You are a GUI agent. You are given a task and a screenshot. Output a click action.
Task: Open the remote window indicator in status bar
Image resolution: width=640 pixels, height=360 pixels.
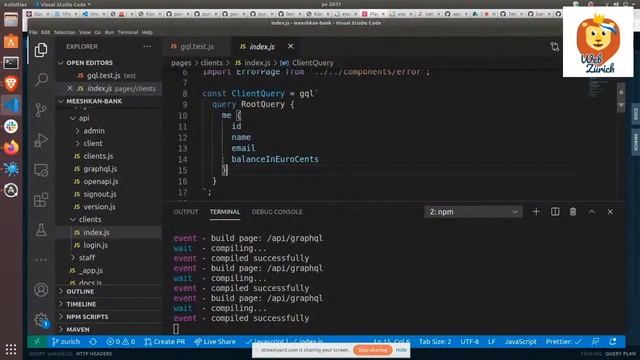pos(37,341)
